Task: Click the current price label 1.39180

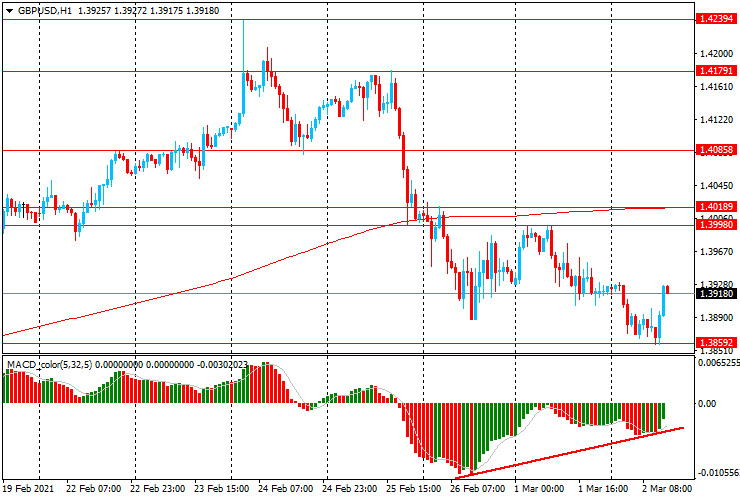Action: point(716,294)
